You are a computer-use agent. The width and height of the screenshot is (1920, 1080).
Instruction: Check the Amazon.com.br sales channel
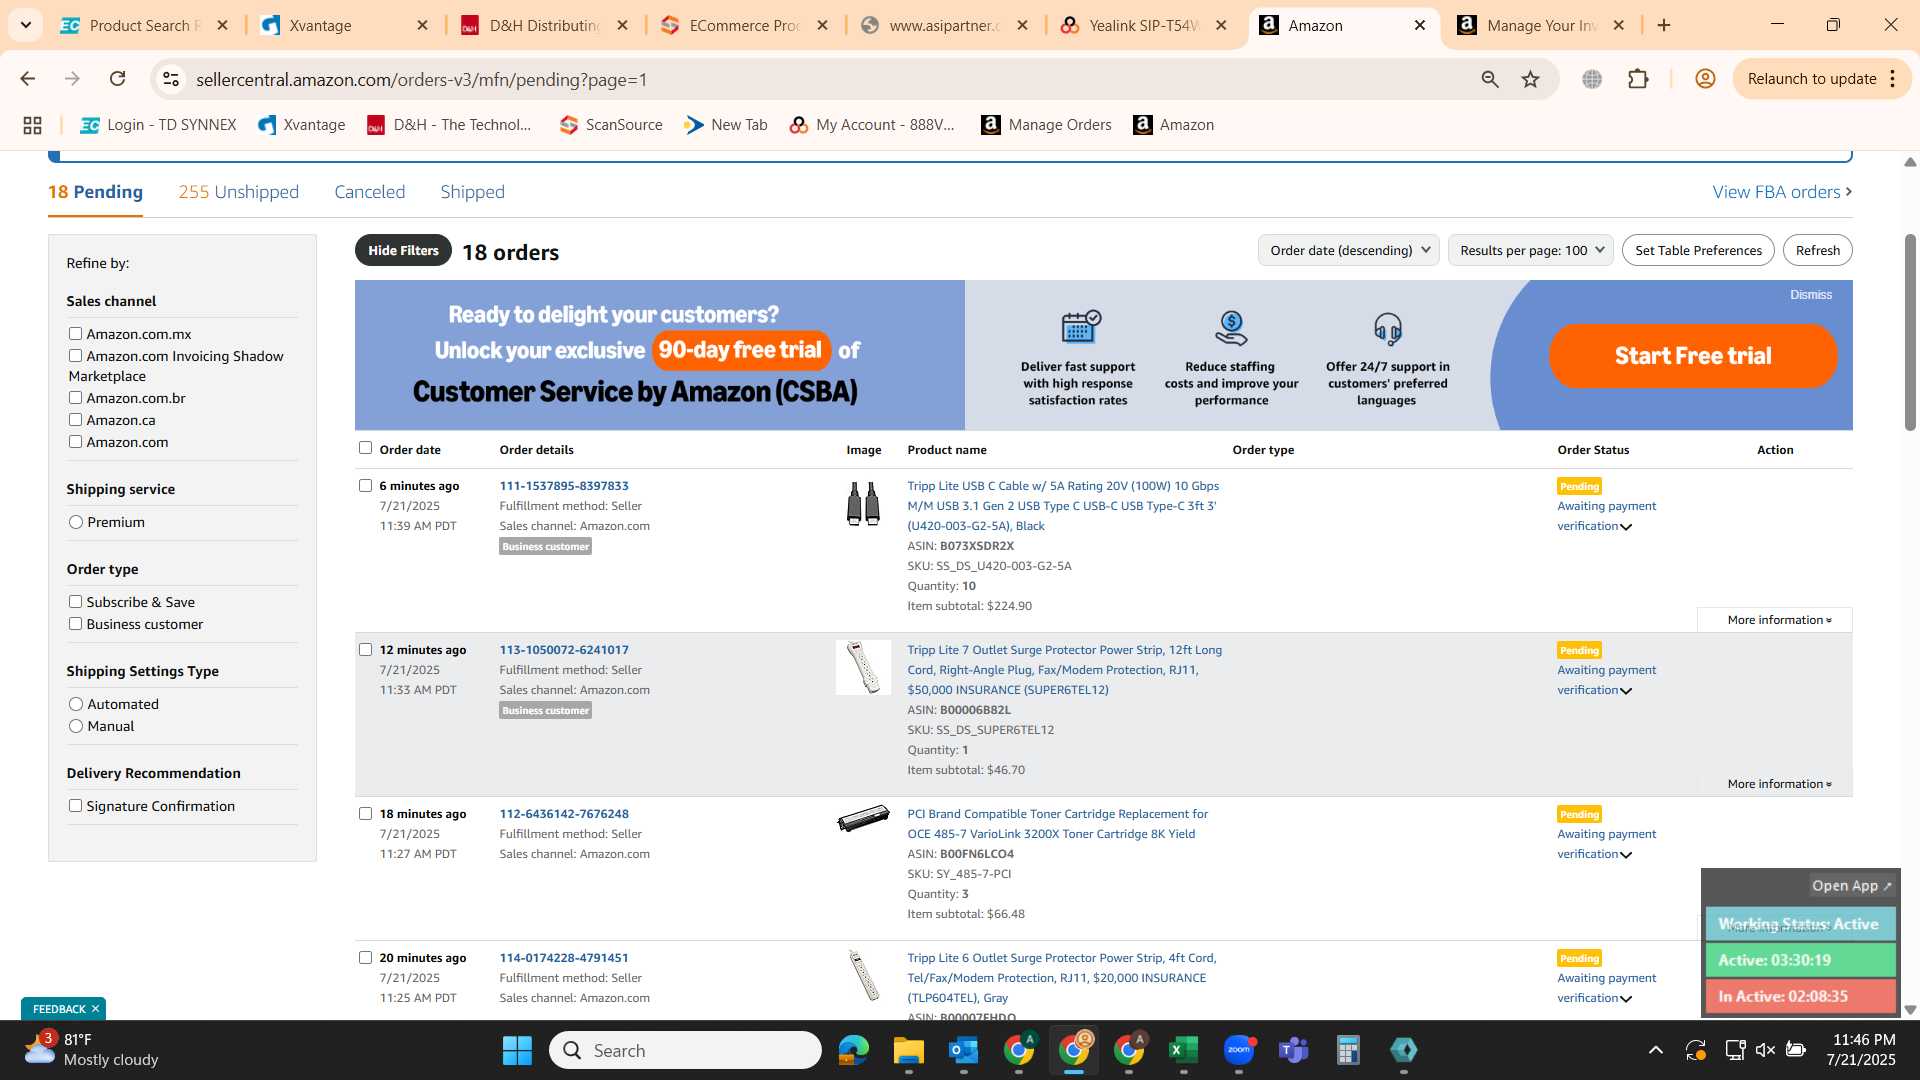click(x=75, y=397)
